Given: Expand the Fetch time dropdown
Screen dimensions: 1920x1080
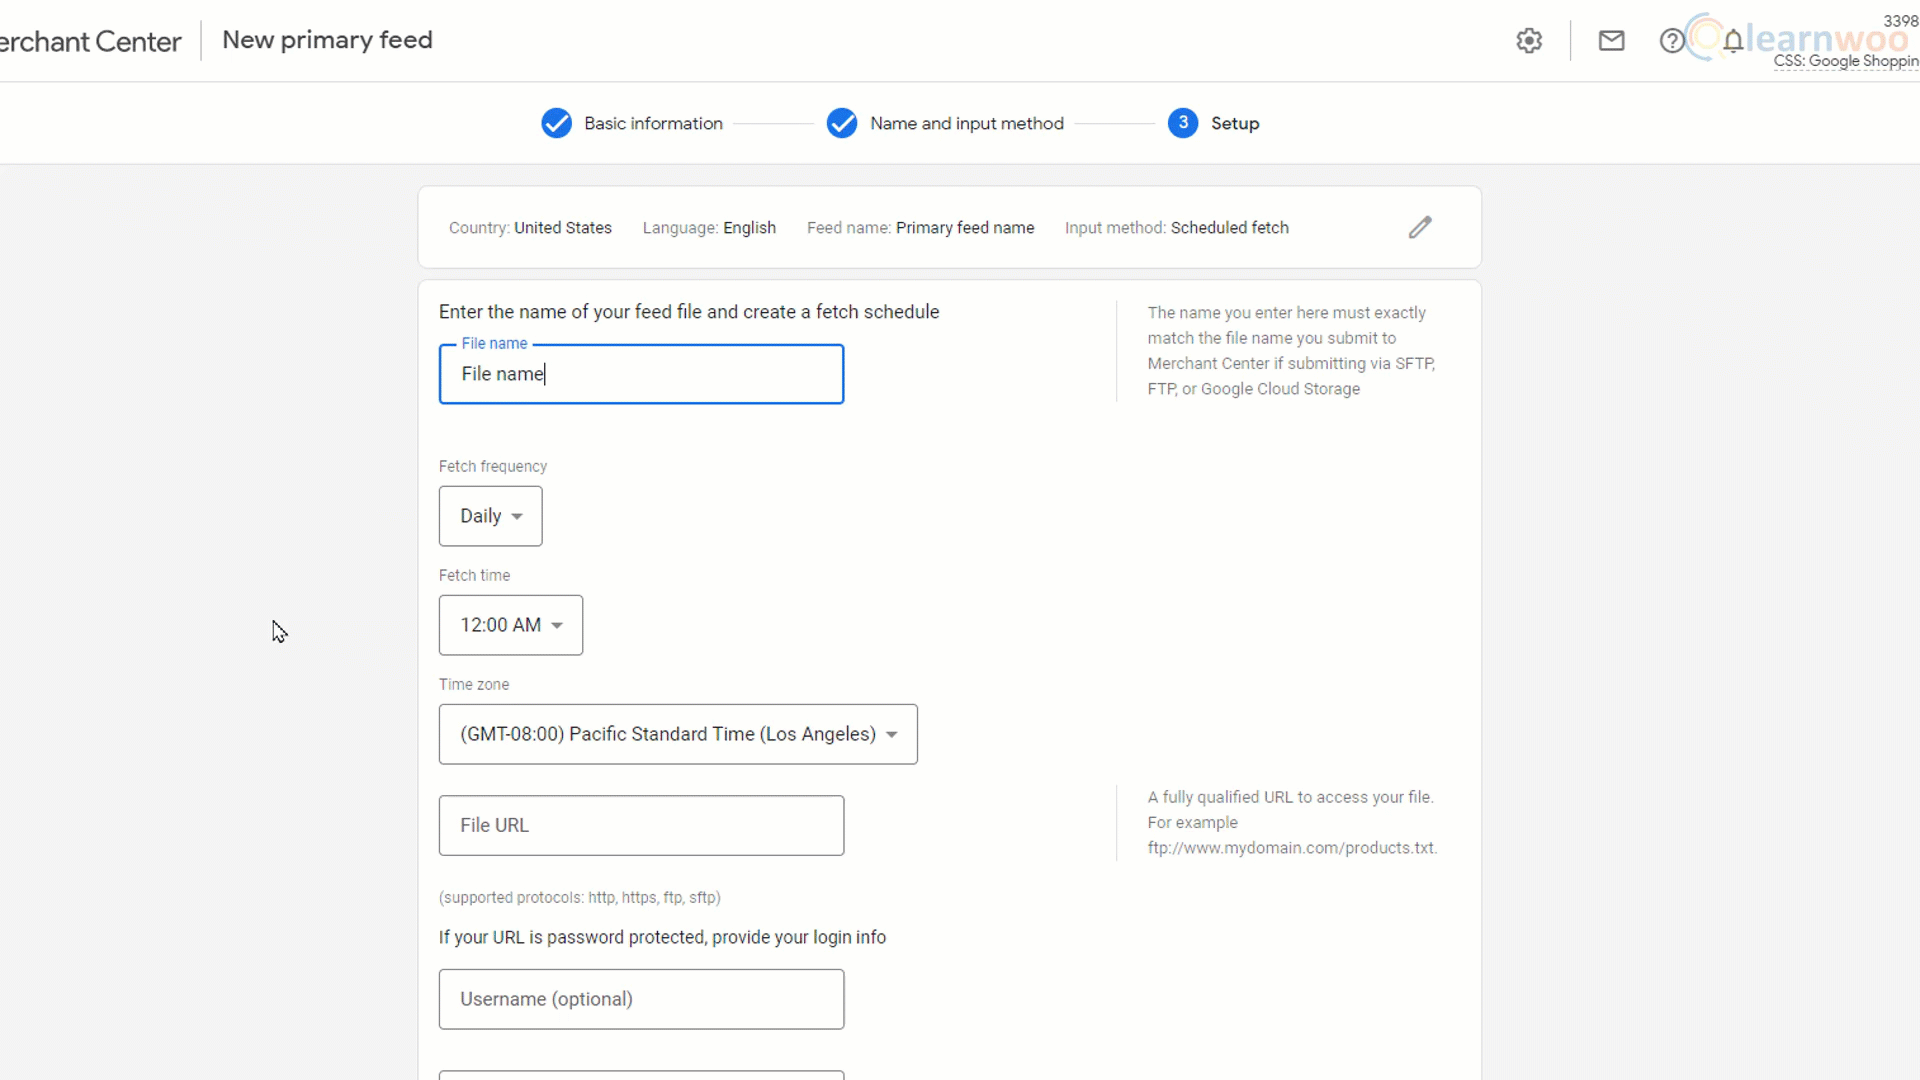Looking at the screenshot, I should (509, 625).
